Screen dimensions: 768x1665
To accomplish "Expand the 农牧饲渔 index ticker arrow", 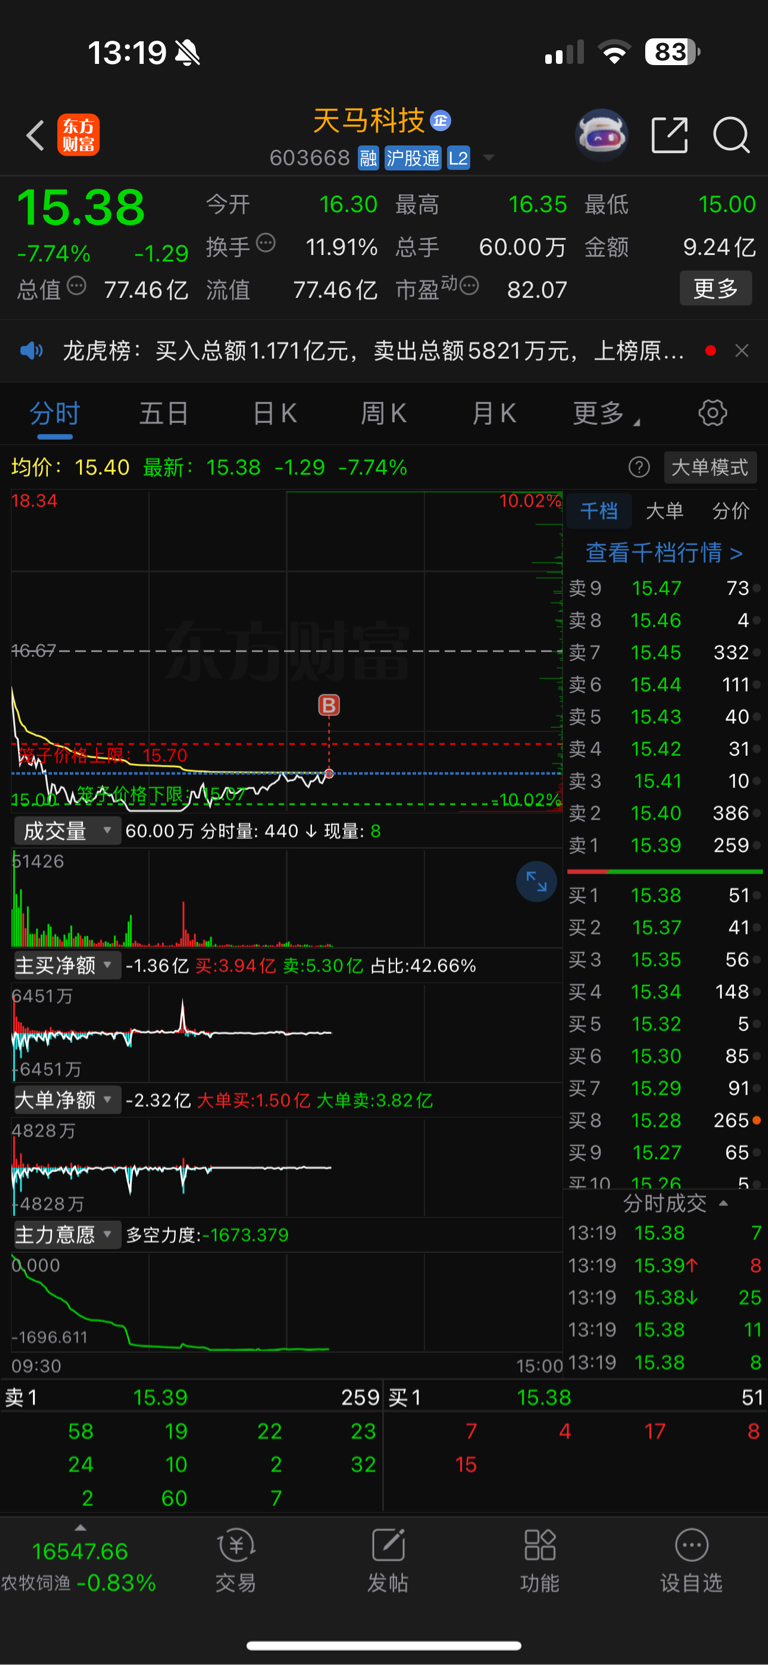I will [x=80, y=1528].
